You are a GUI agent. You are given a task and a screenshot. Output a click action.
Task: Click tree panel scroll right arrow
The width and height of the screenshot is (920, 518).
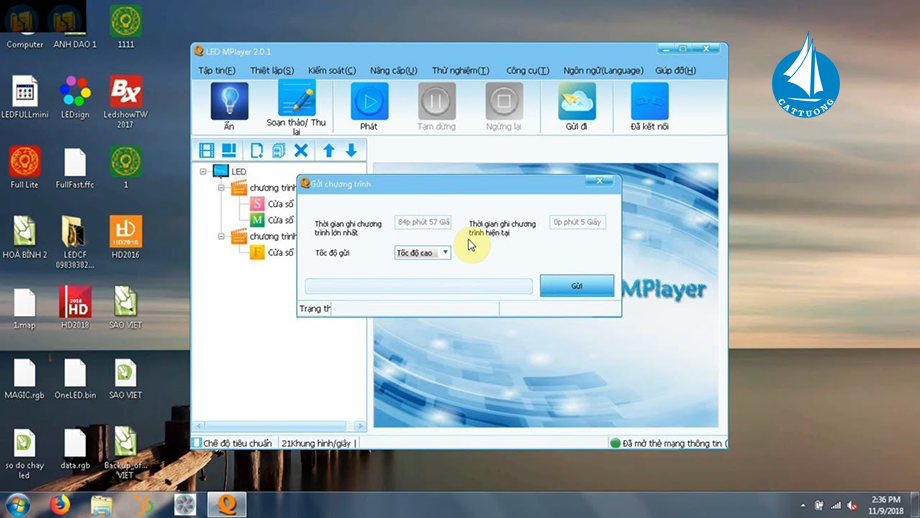[x=360, y=426]
